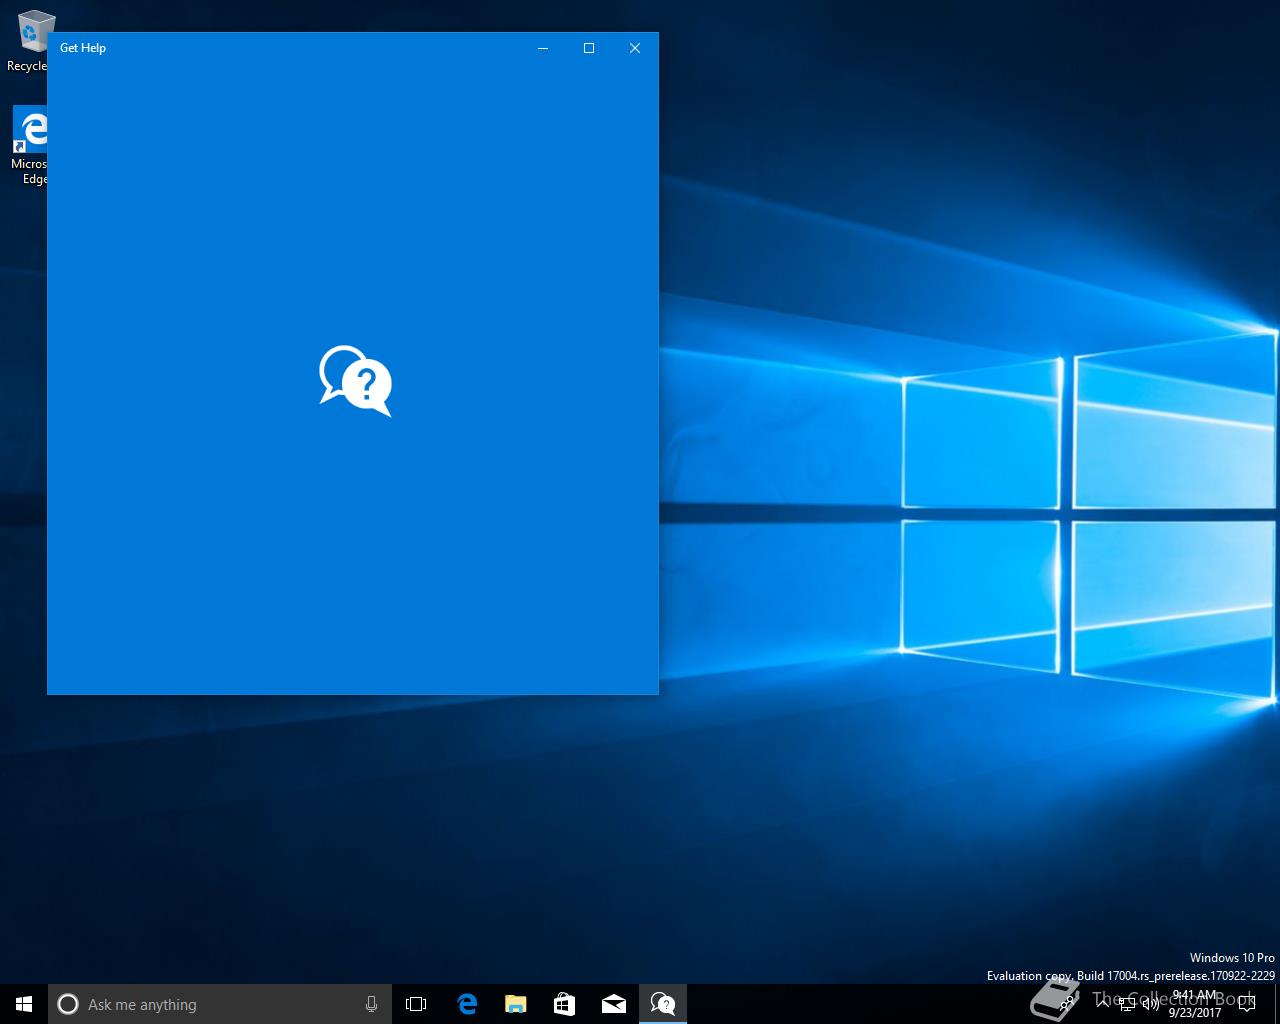Select the Microsoft Edge desktop shortcut
Viewport: 1280px width, 1024px height.
tap(30, 146)
